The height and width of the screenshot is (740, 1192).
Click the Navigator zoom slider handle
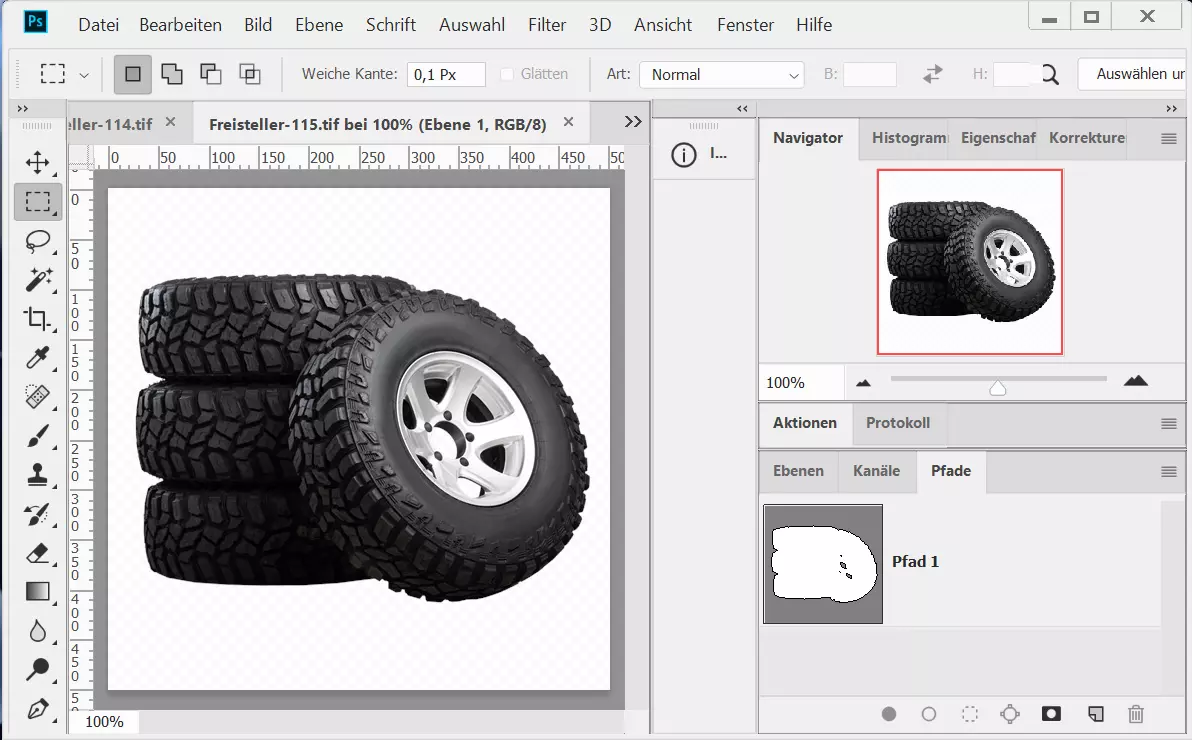[997, 388]
